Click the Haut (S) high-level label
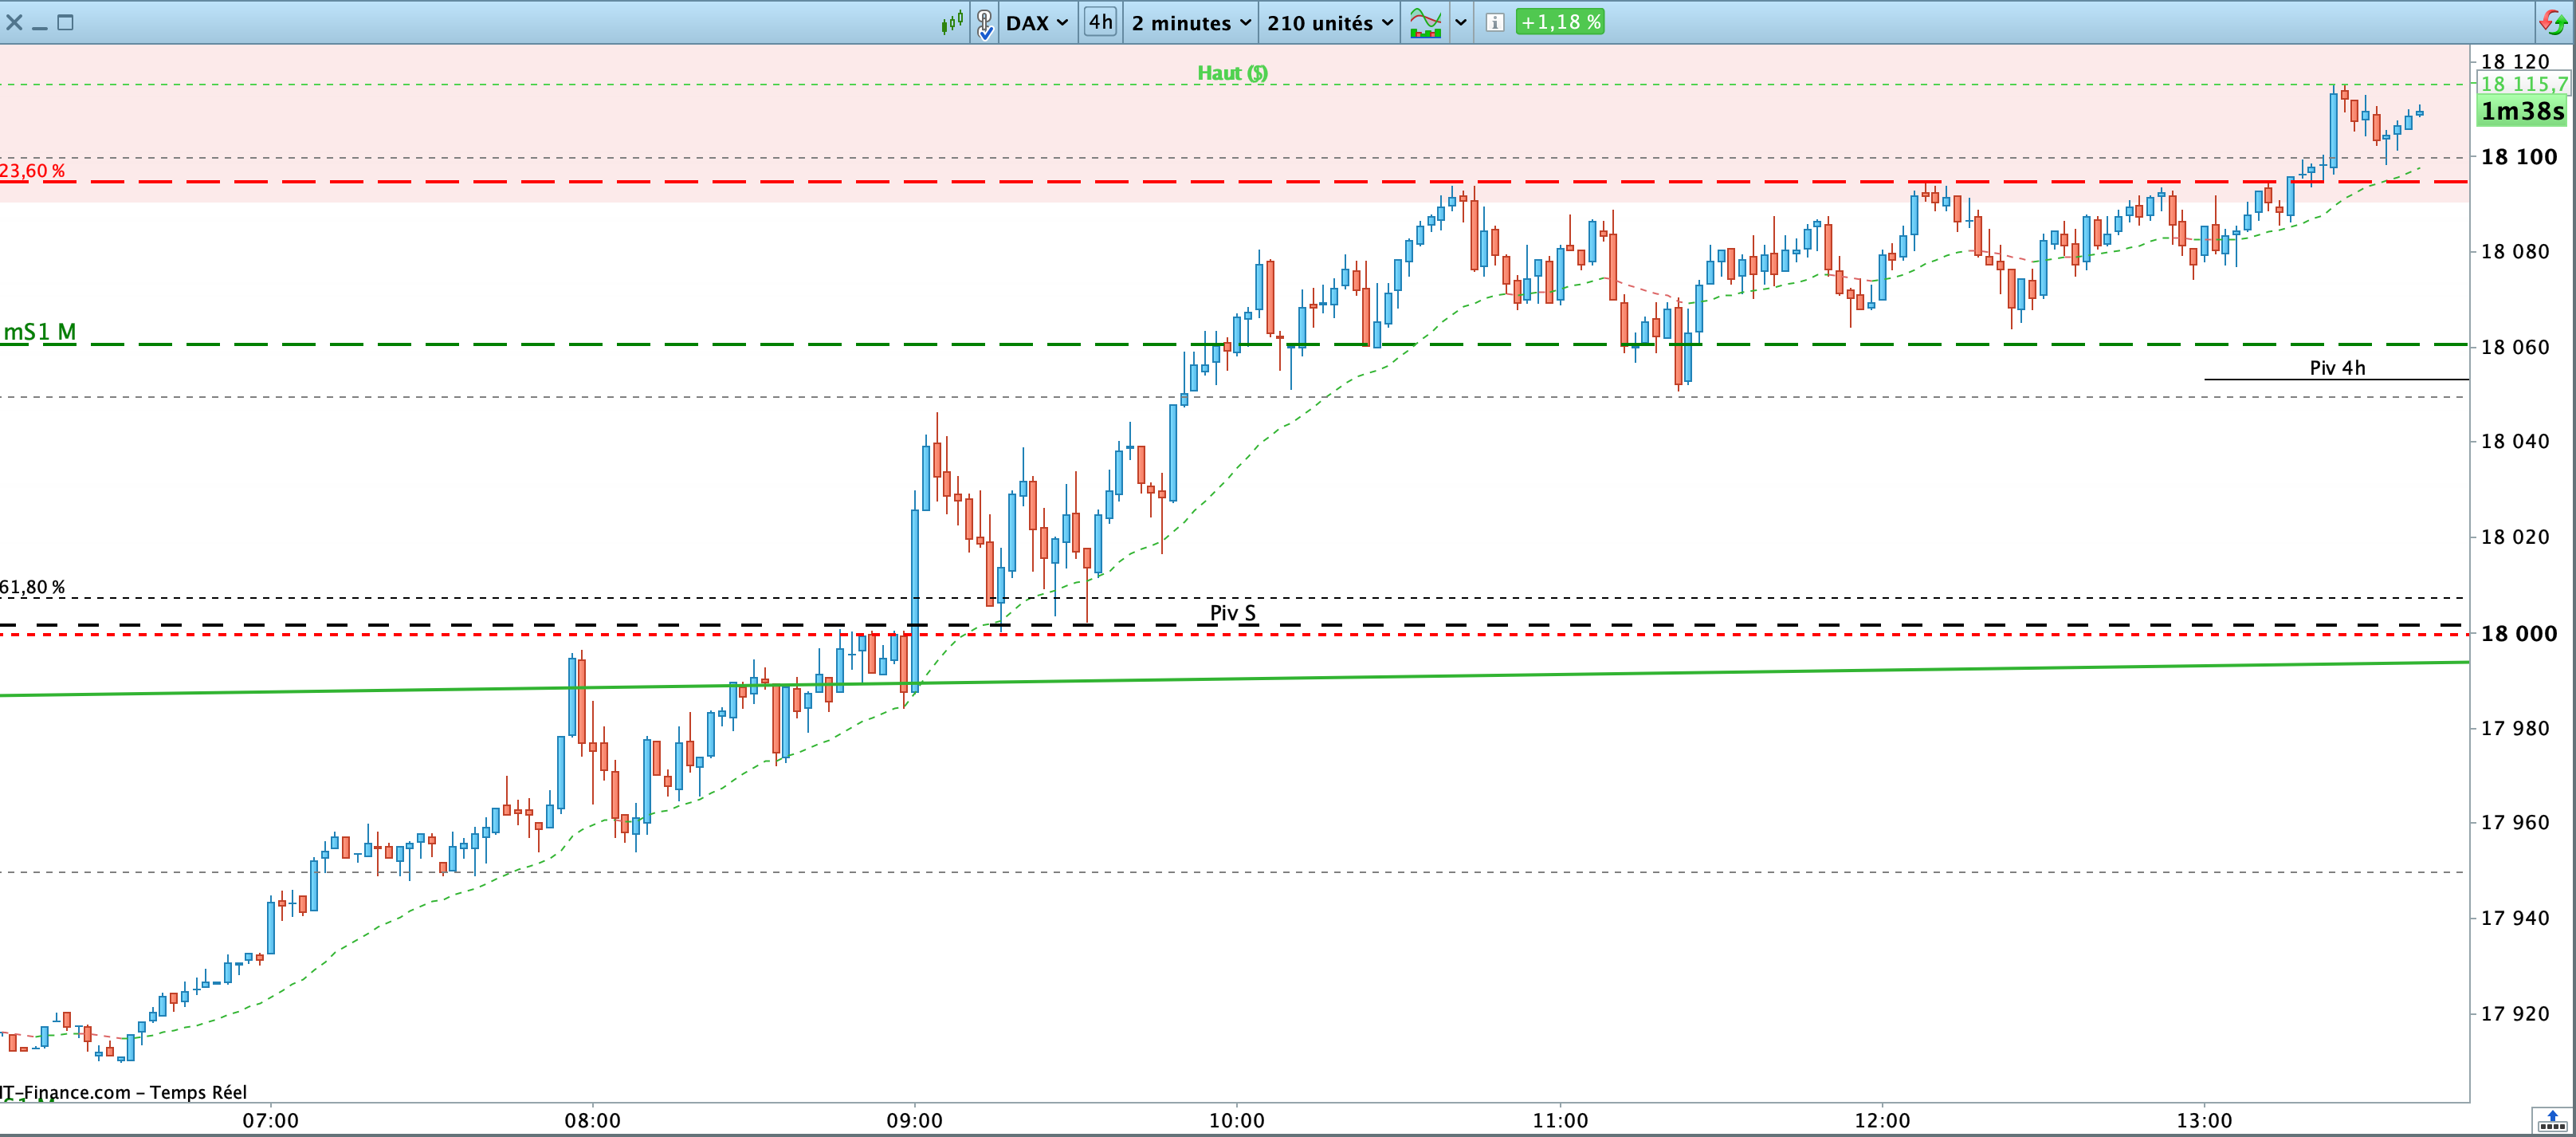 (x=1232, y=73)
